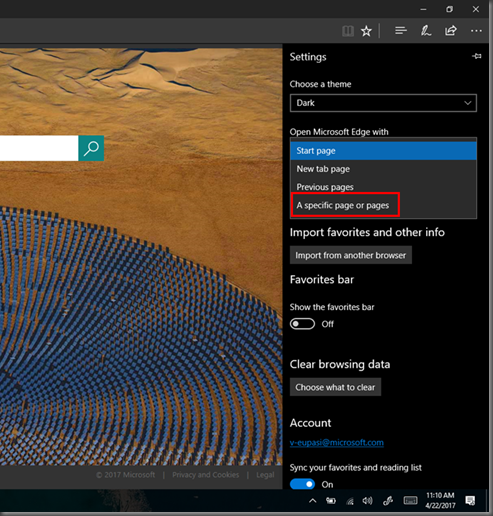Open Action Center notifications icon
The width and height of the screenshot is (493, 516).
click(x=470, y=500)
